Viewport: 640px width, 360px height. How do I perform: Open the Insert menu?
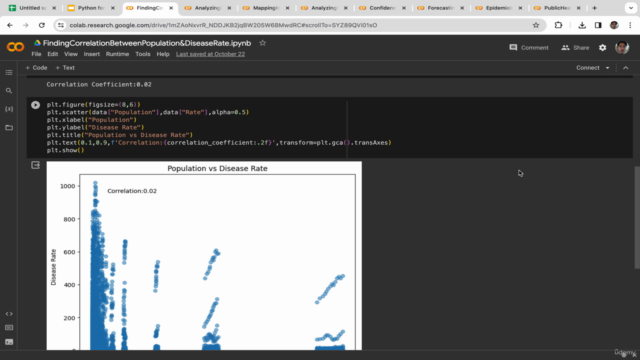tap(91, 54)
